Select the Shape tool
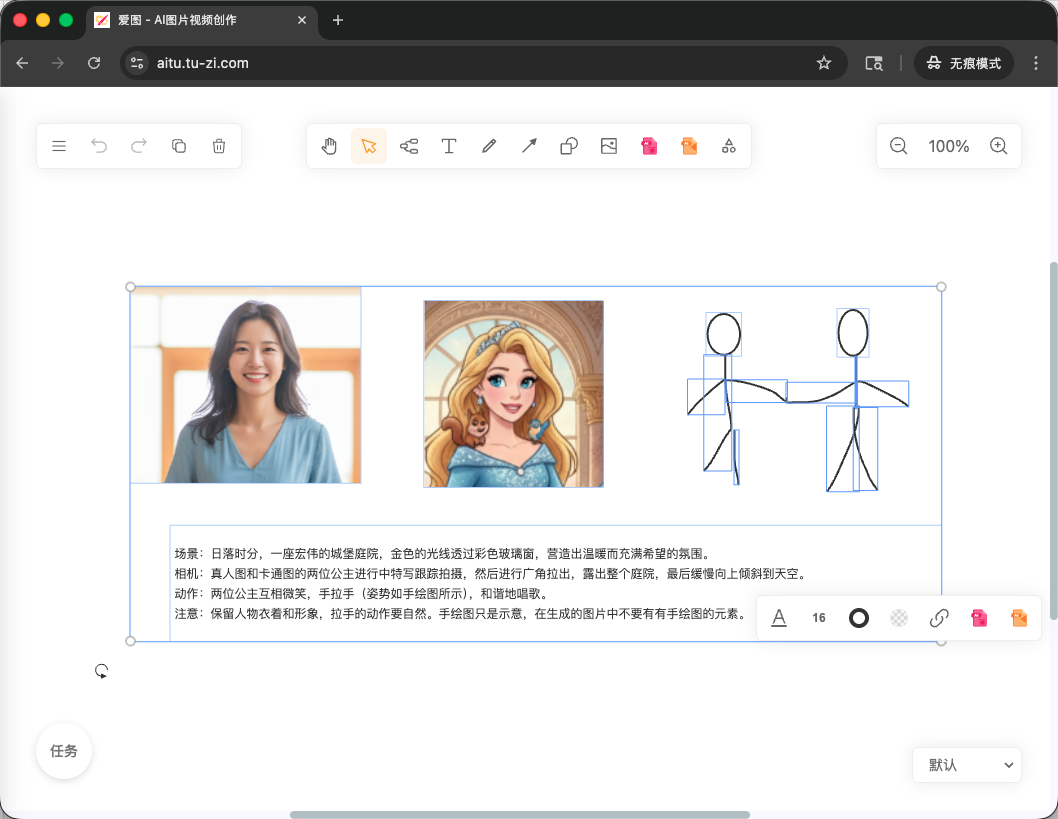Viewport: 1058px width, 819px height. coord(569,146)
